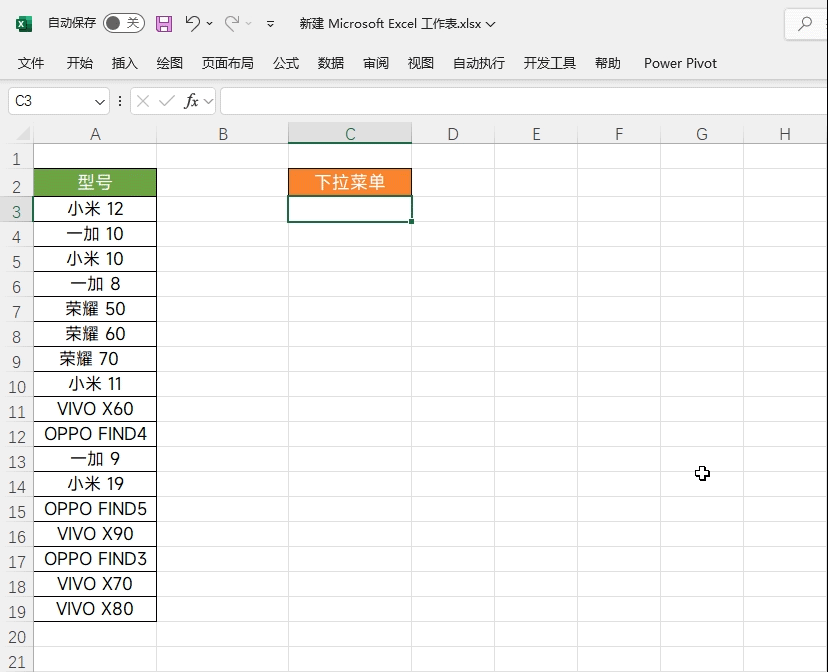Select cell containing 荣耀 70

(95, 359)
